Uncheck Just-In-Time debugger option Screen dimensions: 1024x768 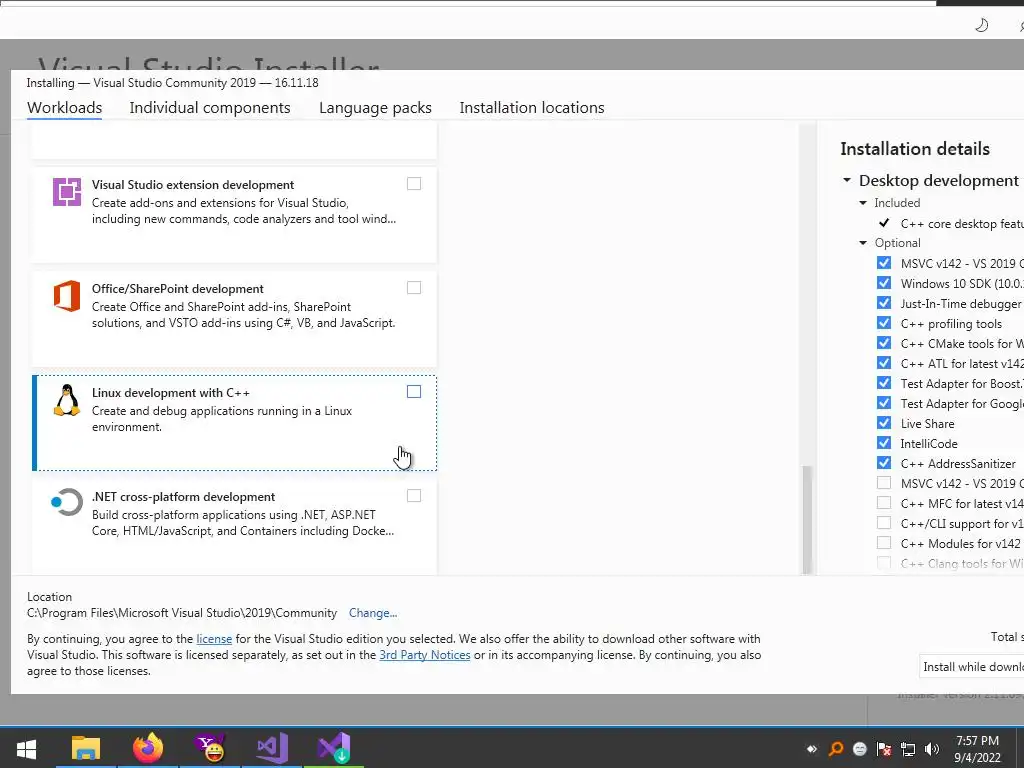click(x=884, y=303)
